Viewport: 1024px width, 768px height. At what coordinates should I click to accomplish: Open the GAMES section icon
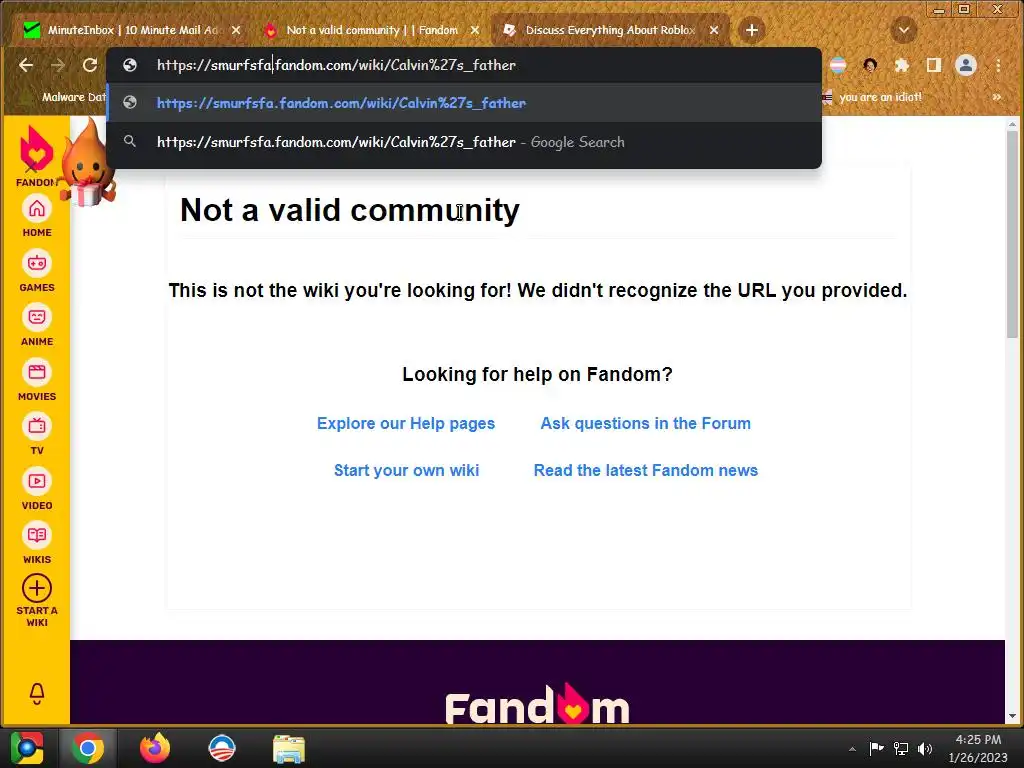37,264
